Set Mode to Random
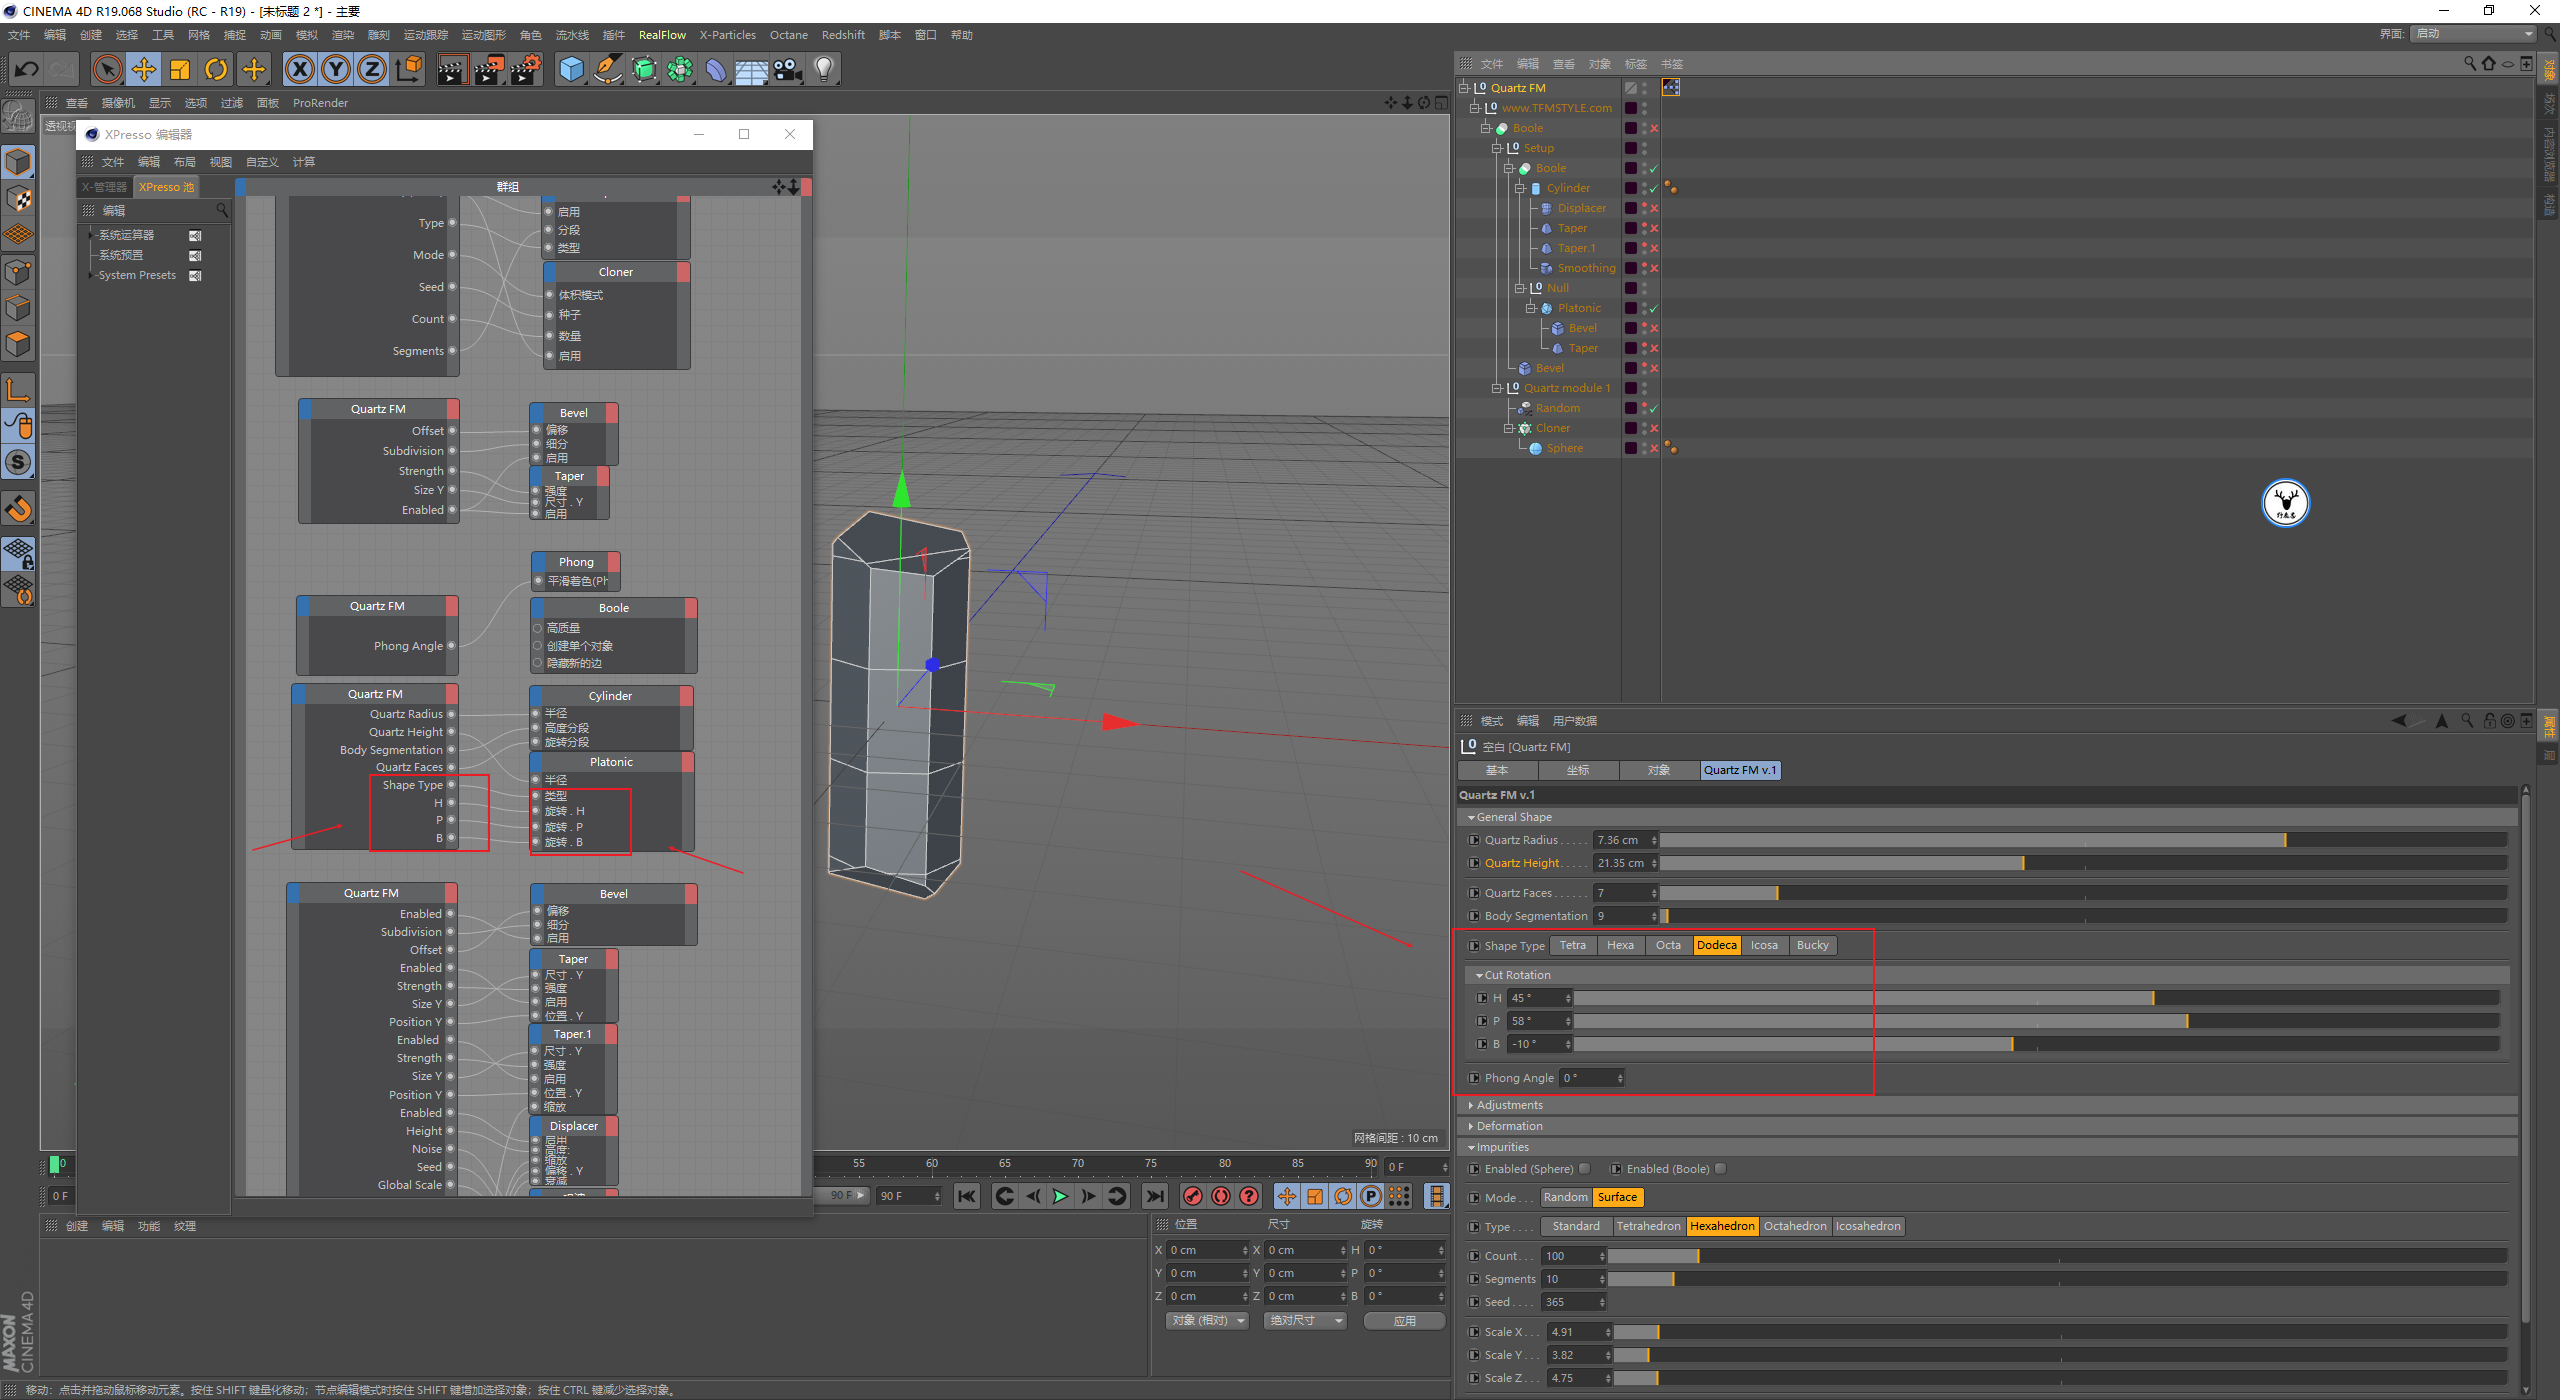The image size is (2560, 1400). click(1565, 1197)
